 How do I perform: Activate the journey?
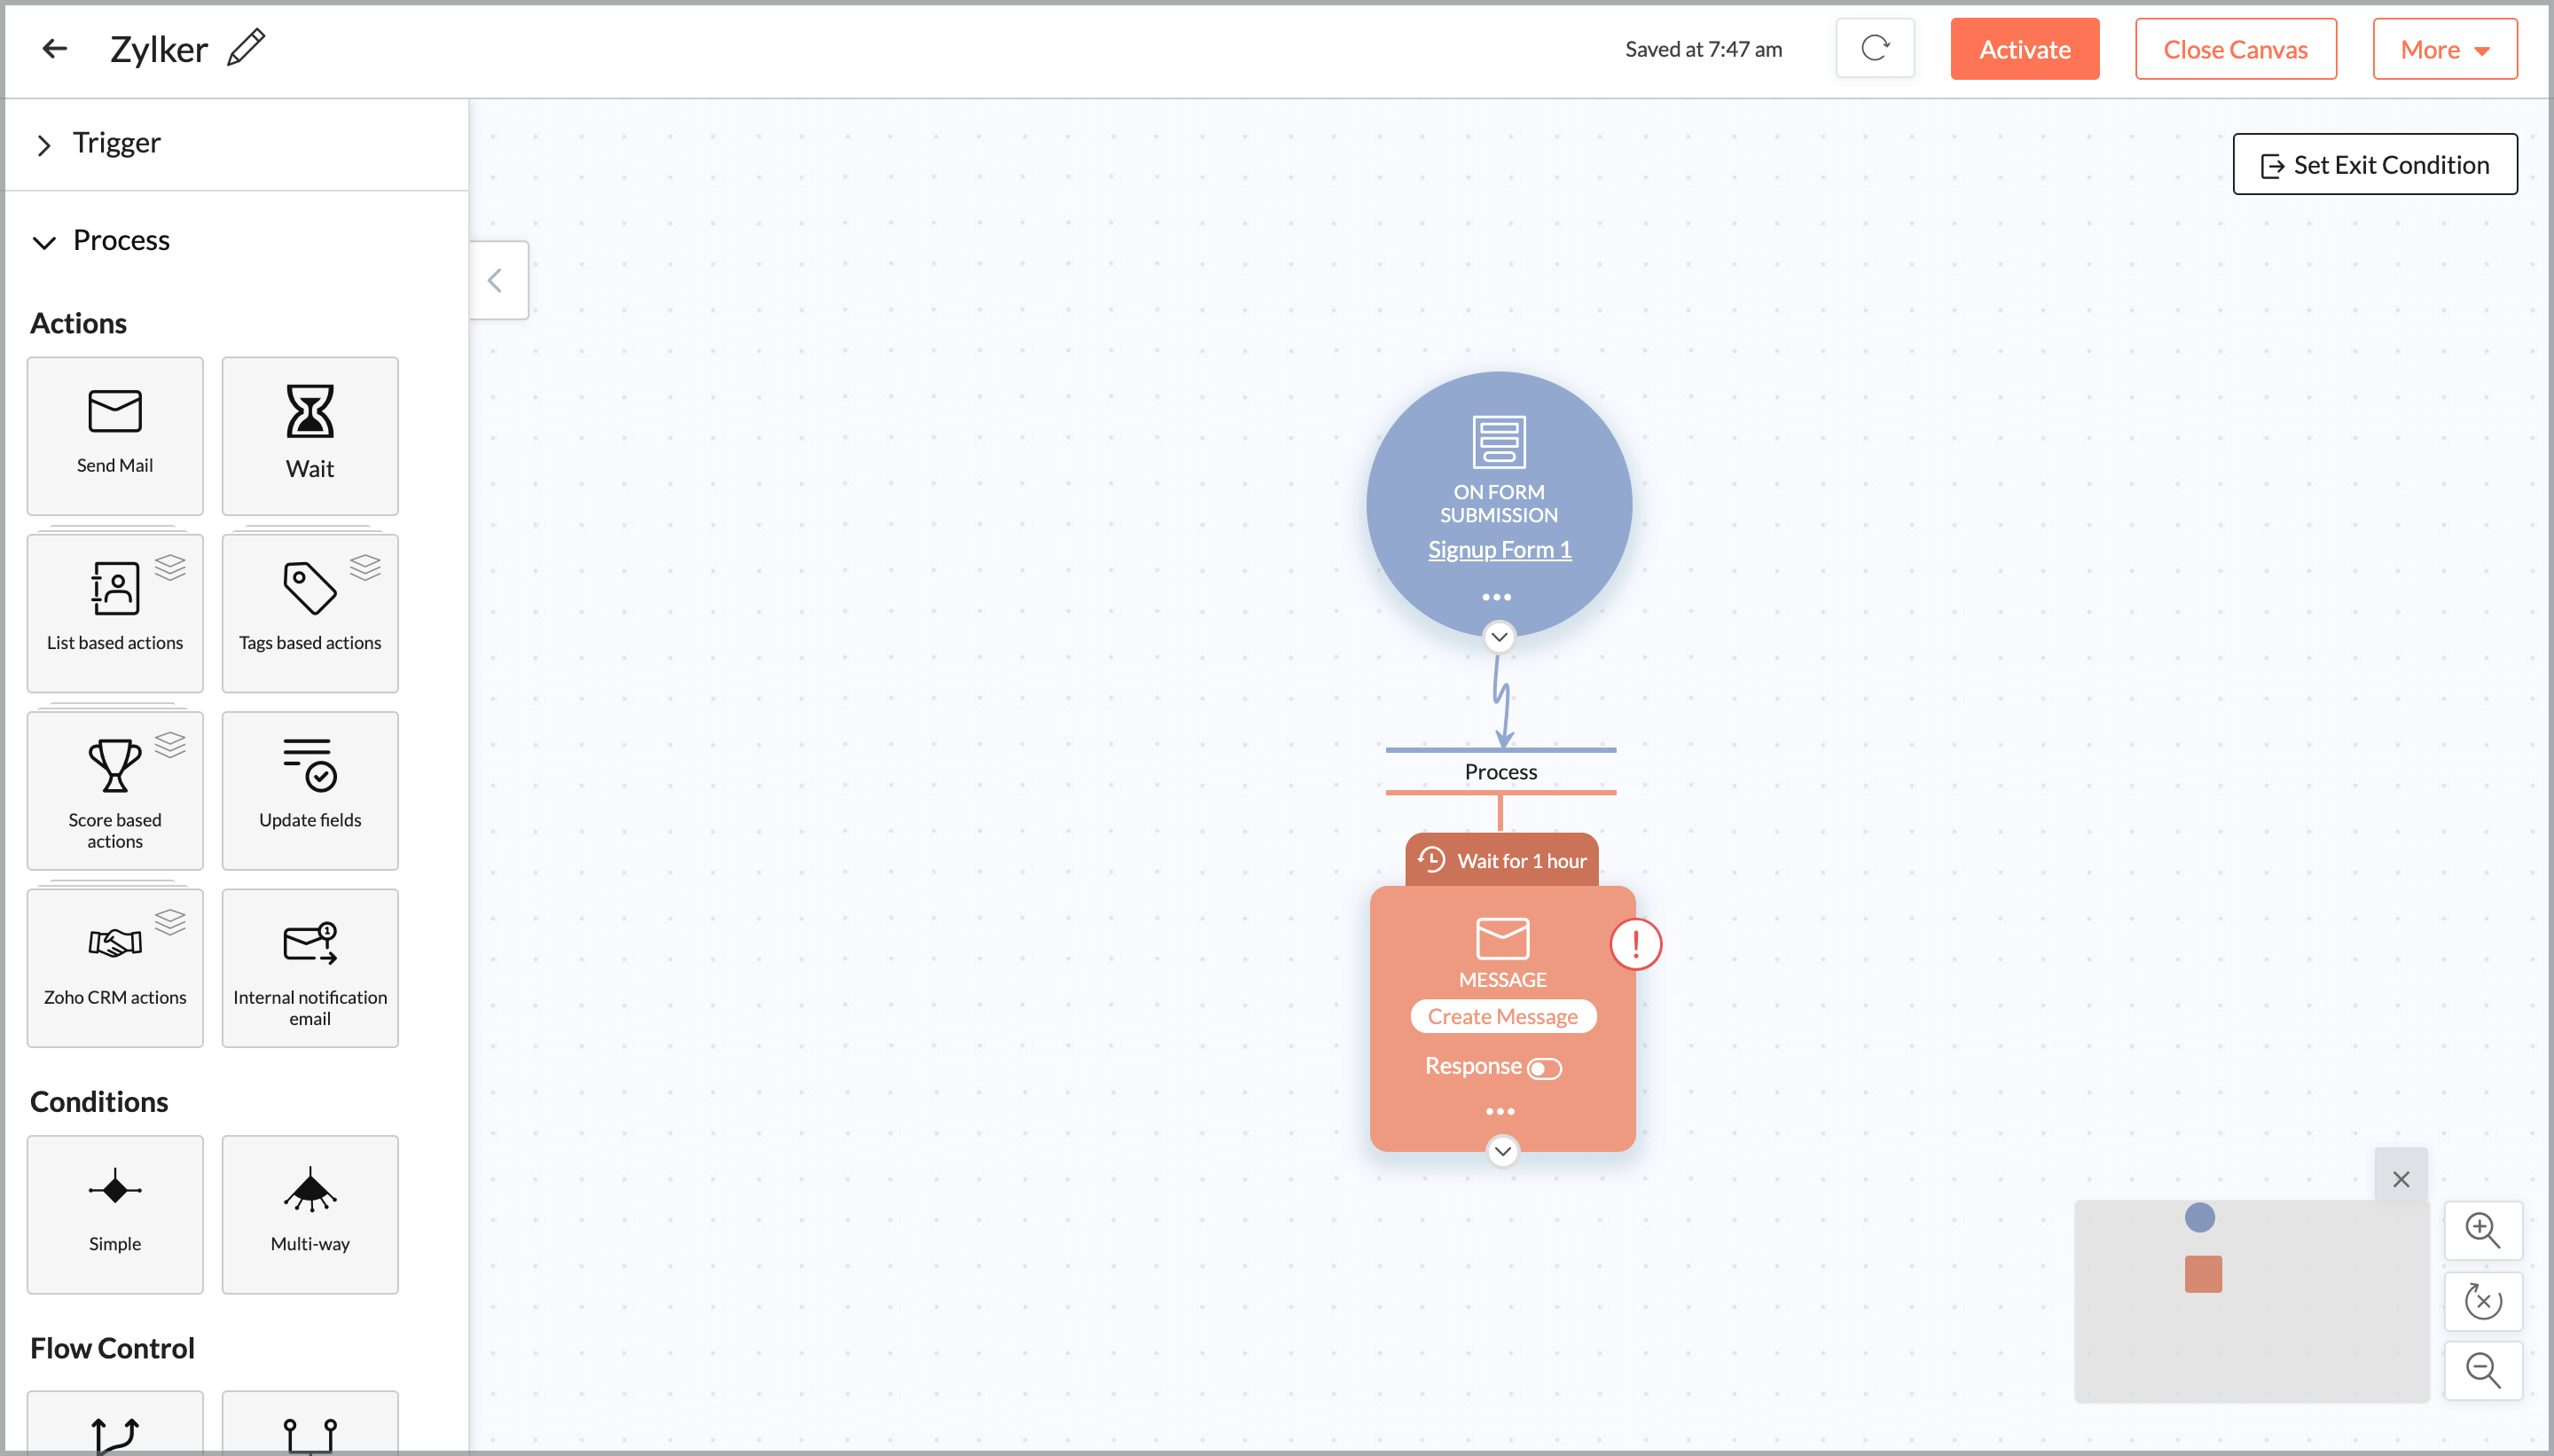point(2023,48)
